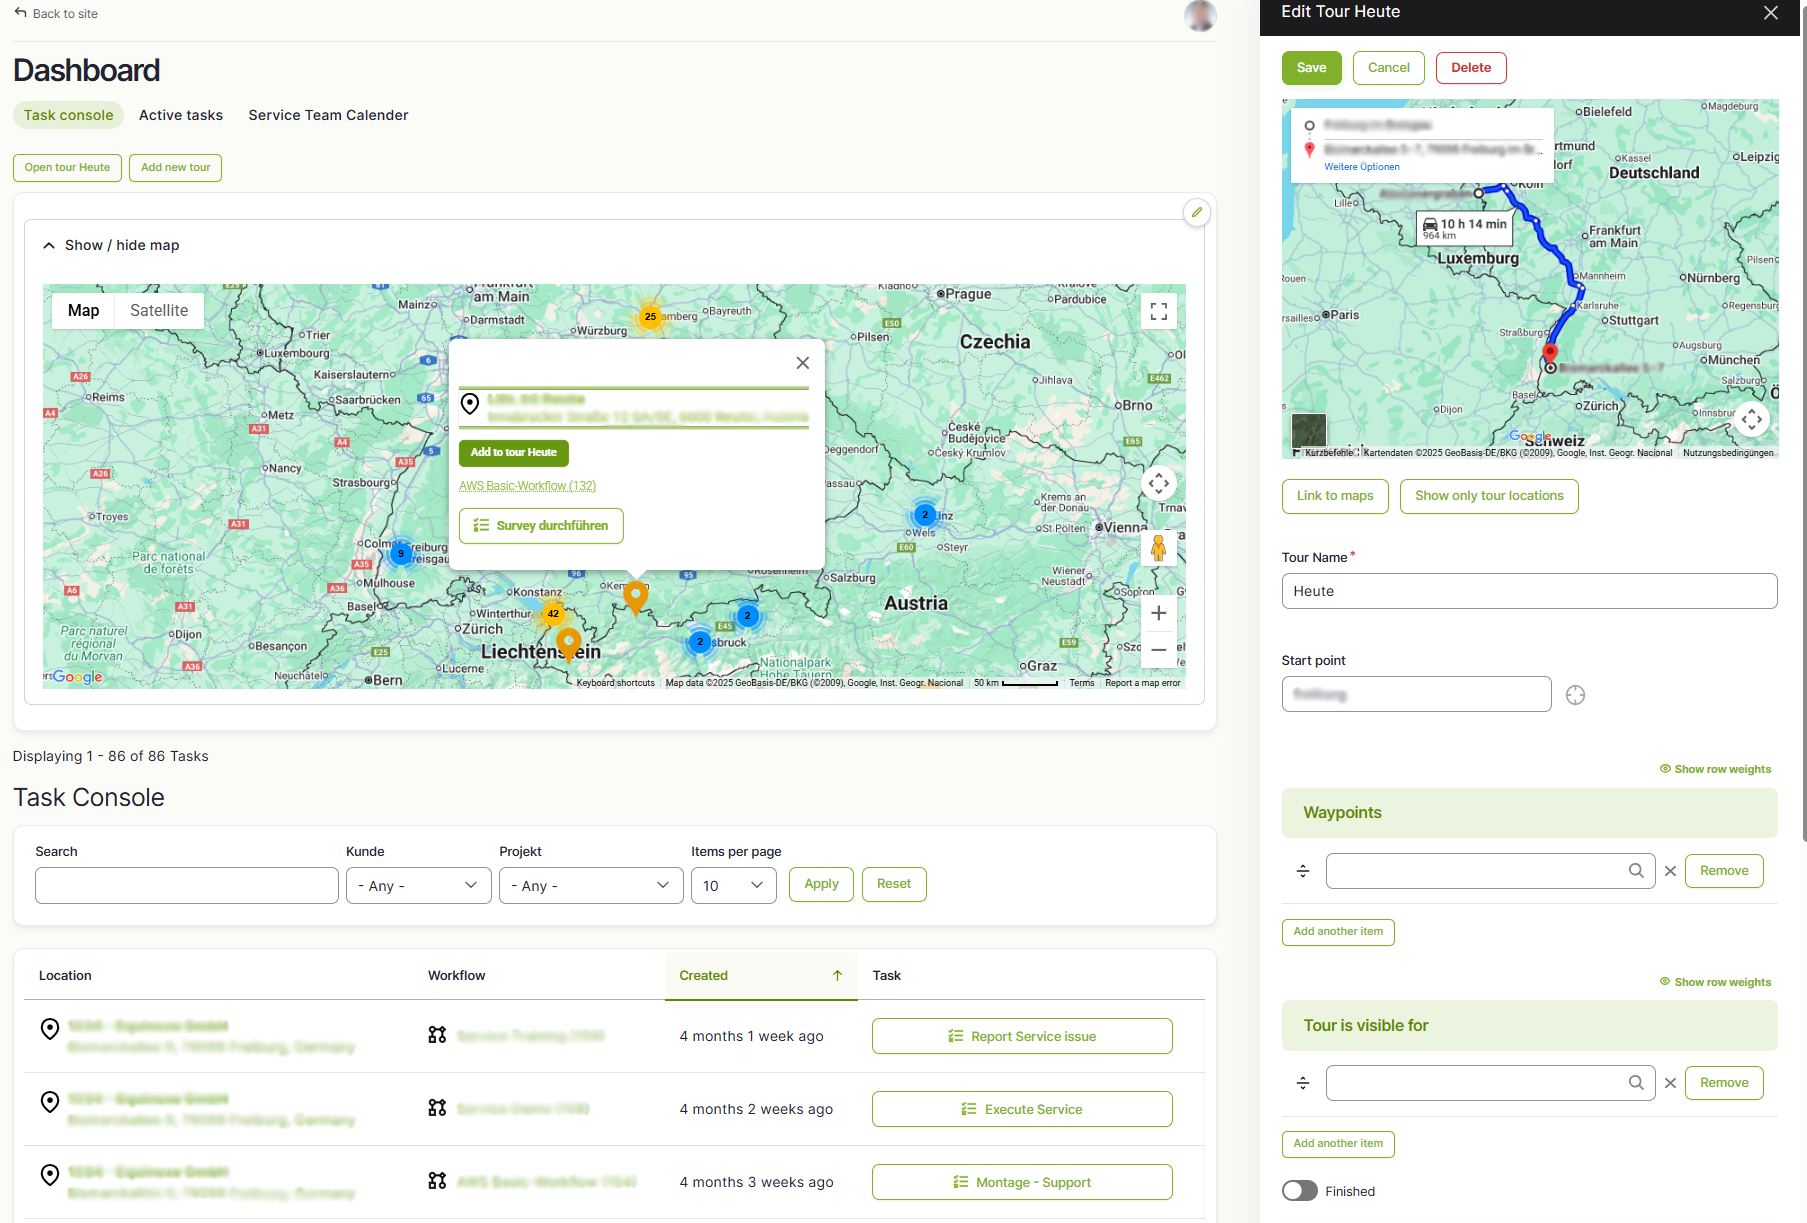Save the tour with Save button
Screen dimensions: 1807x1223
coord(1311,68)
